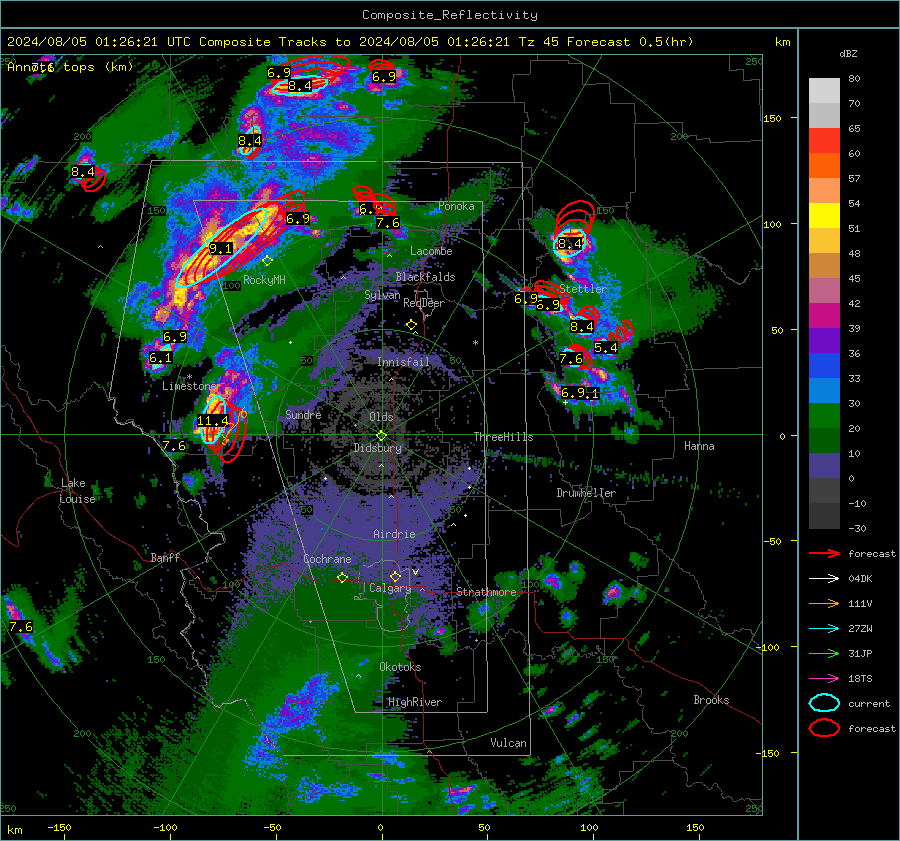Click the orange swatch between 60 and 57 dBZ

pyautogui.click(x=824, y=166)
